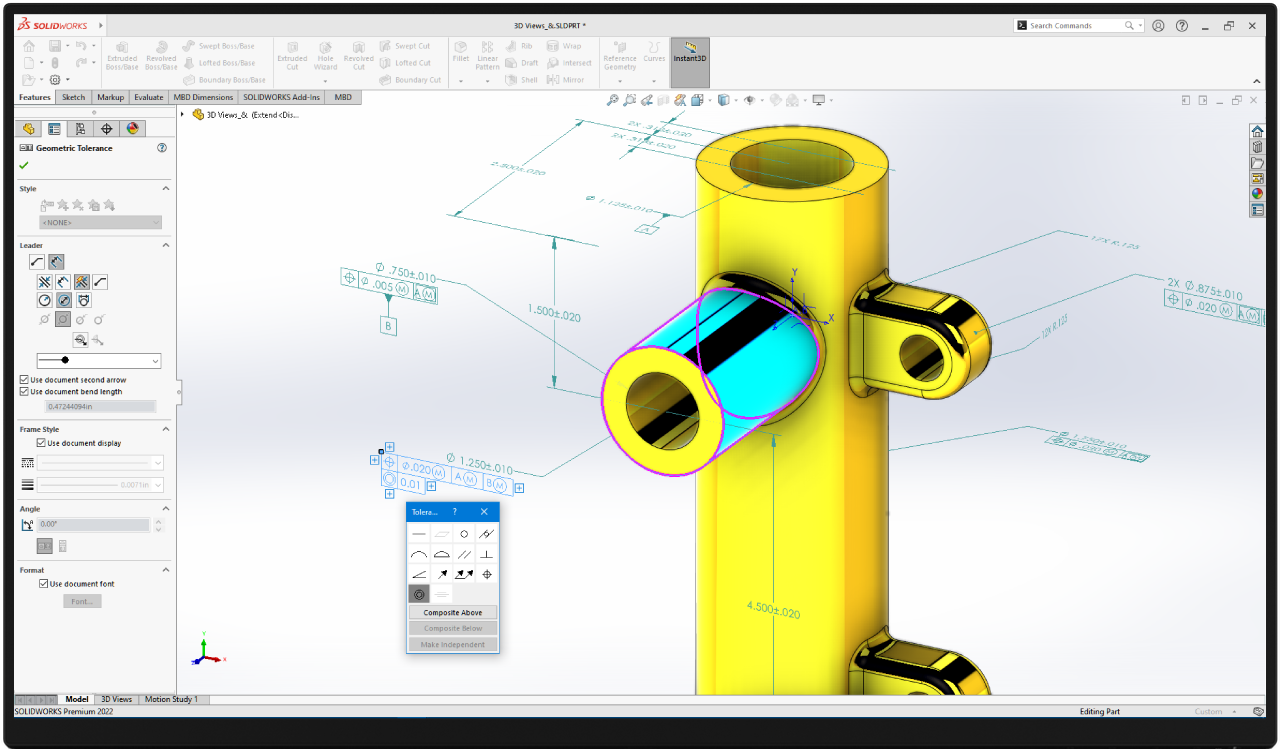
Task: Open the ConfigurationManager tab
Action: tap(80, 129)
